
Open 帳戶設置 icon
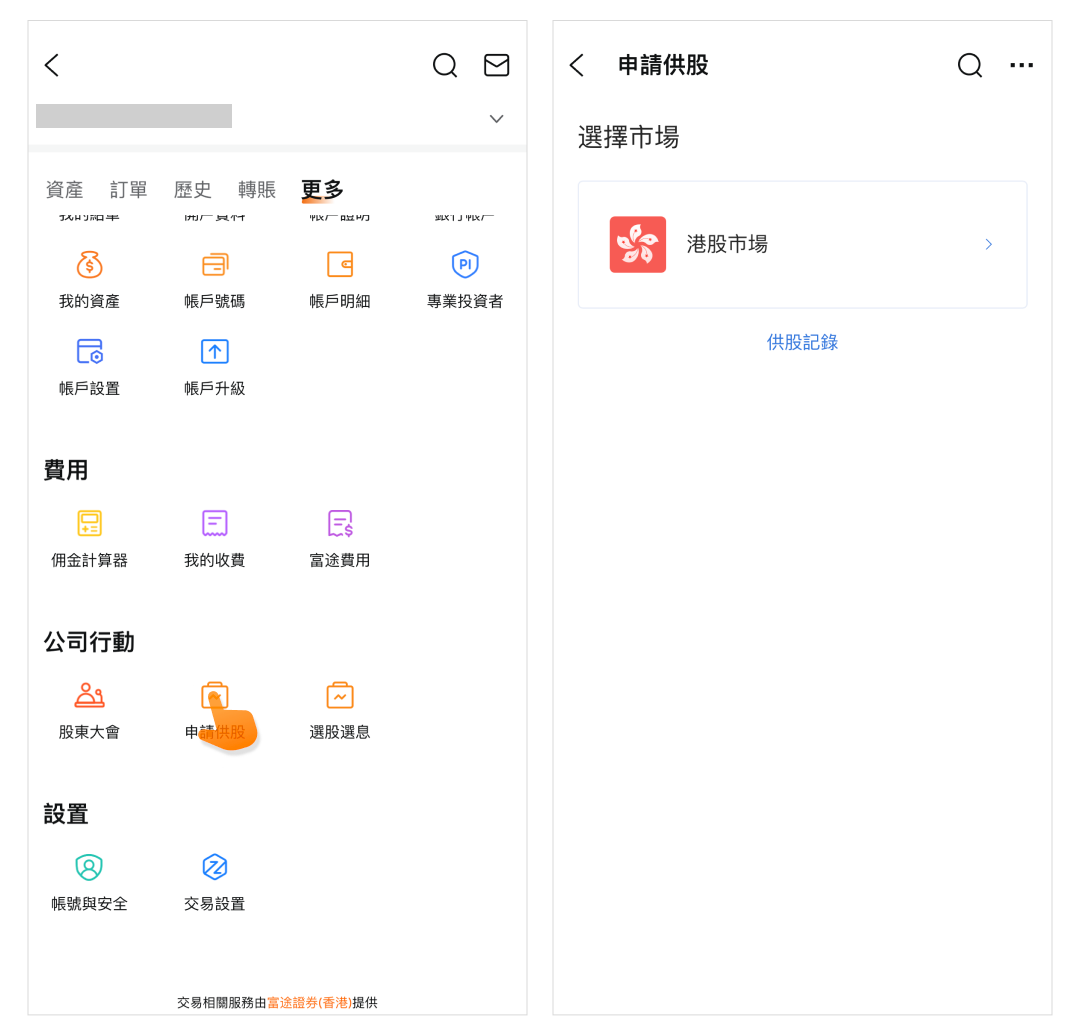89,352
